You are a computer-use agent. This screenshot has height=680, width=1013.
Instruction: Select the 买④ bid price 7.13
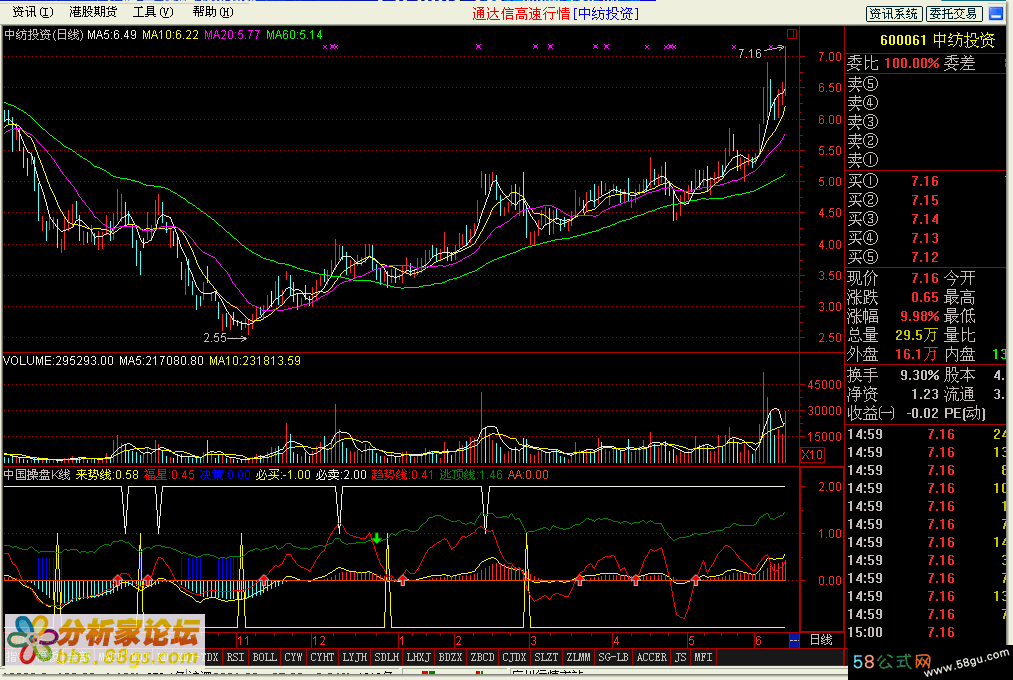[x=924, y=238]
